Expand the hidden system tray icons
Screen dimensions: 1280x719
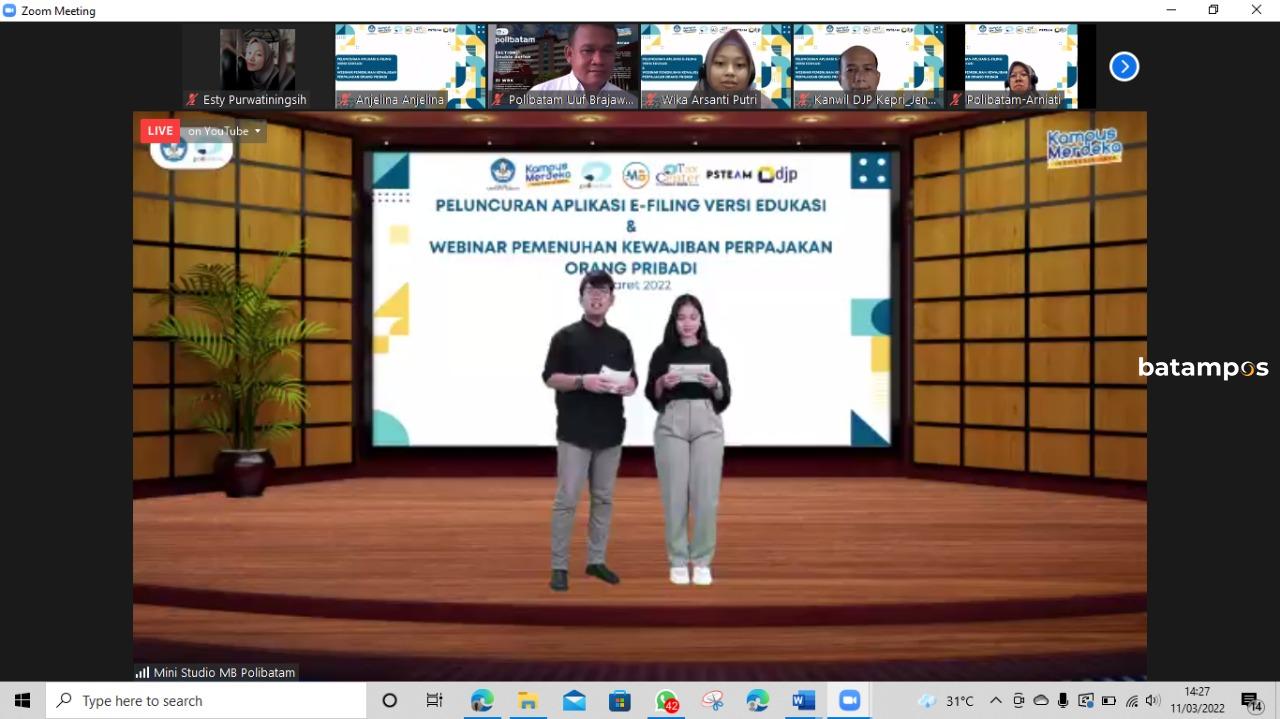995,701
